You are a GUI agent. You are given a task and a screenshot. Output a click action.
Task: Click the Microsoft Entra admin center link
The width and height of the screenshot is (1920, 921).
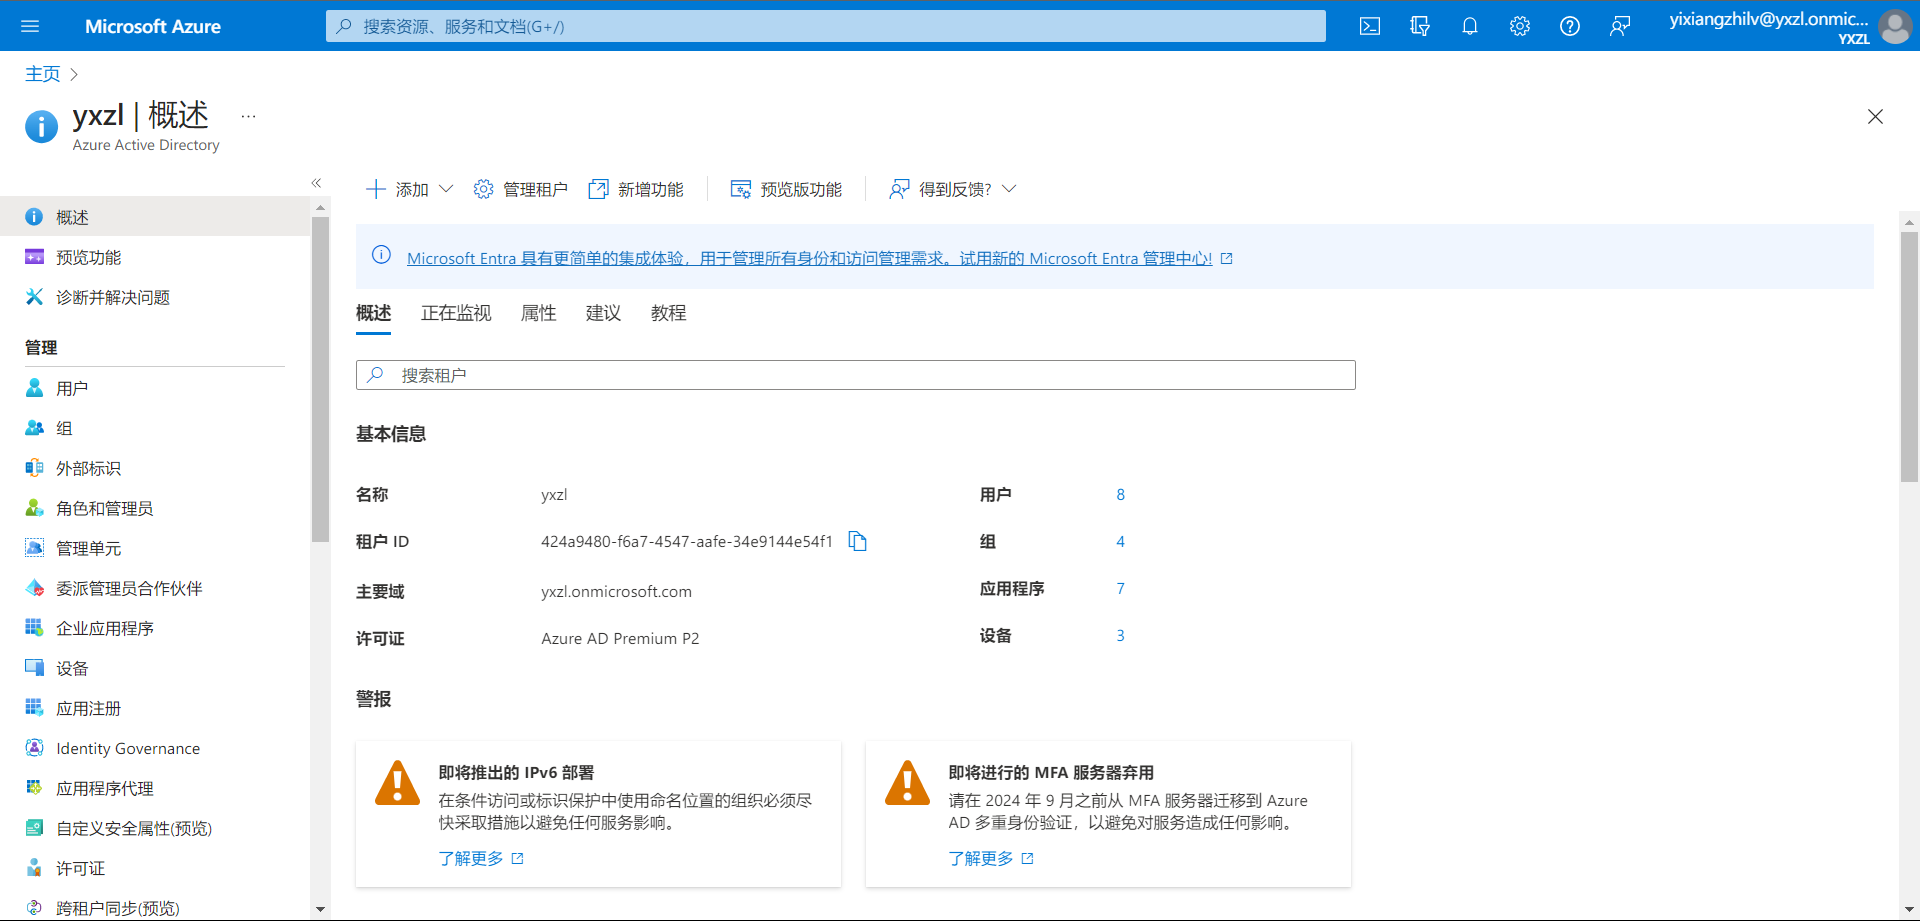(809, 258)
